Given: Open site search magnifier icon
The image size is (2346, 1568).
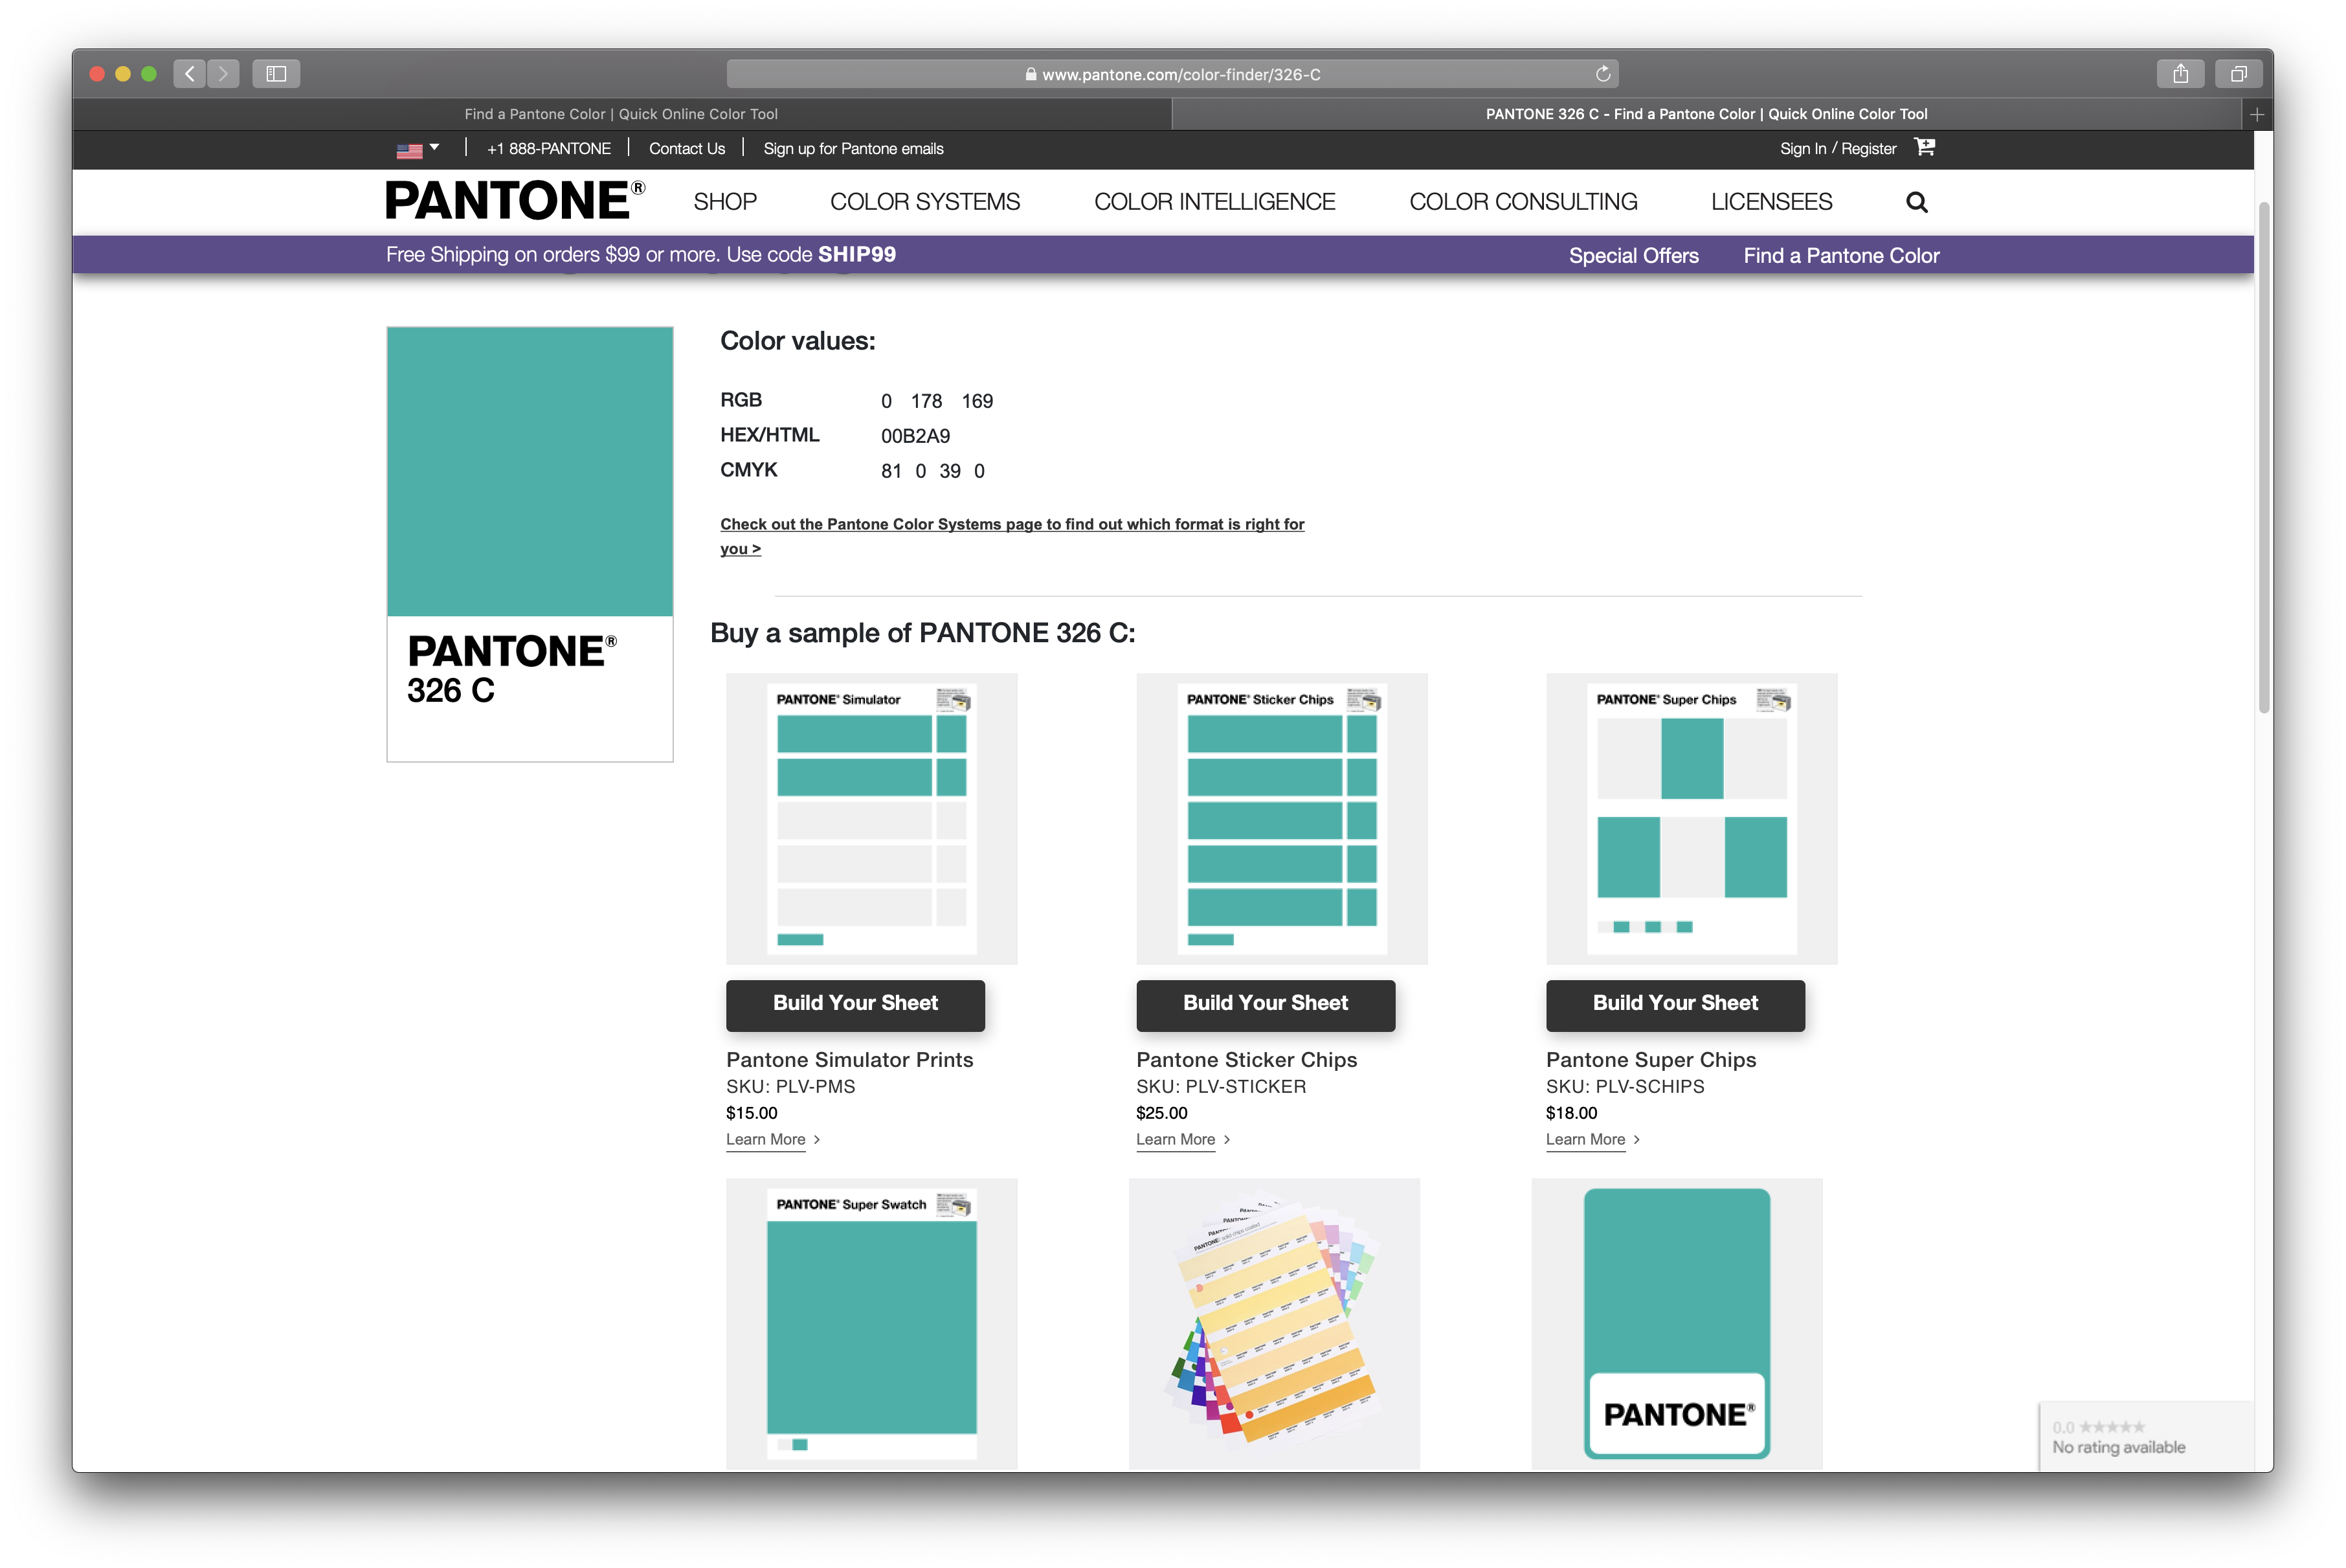Looking at the screenshot, I should tap(1916, 202).
